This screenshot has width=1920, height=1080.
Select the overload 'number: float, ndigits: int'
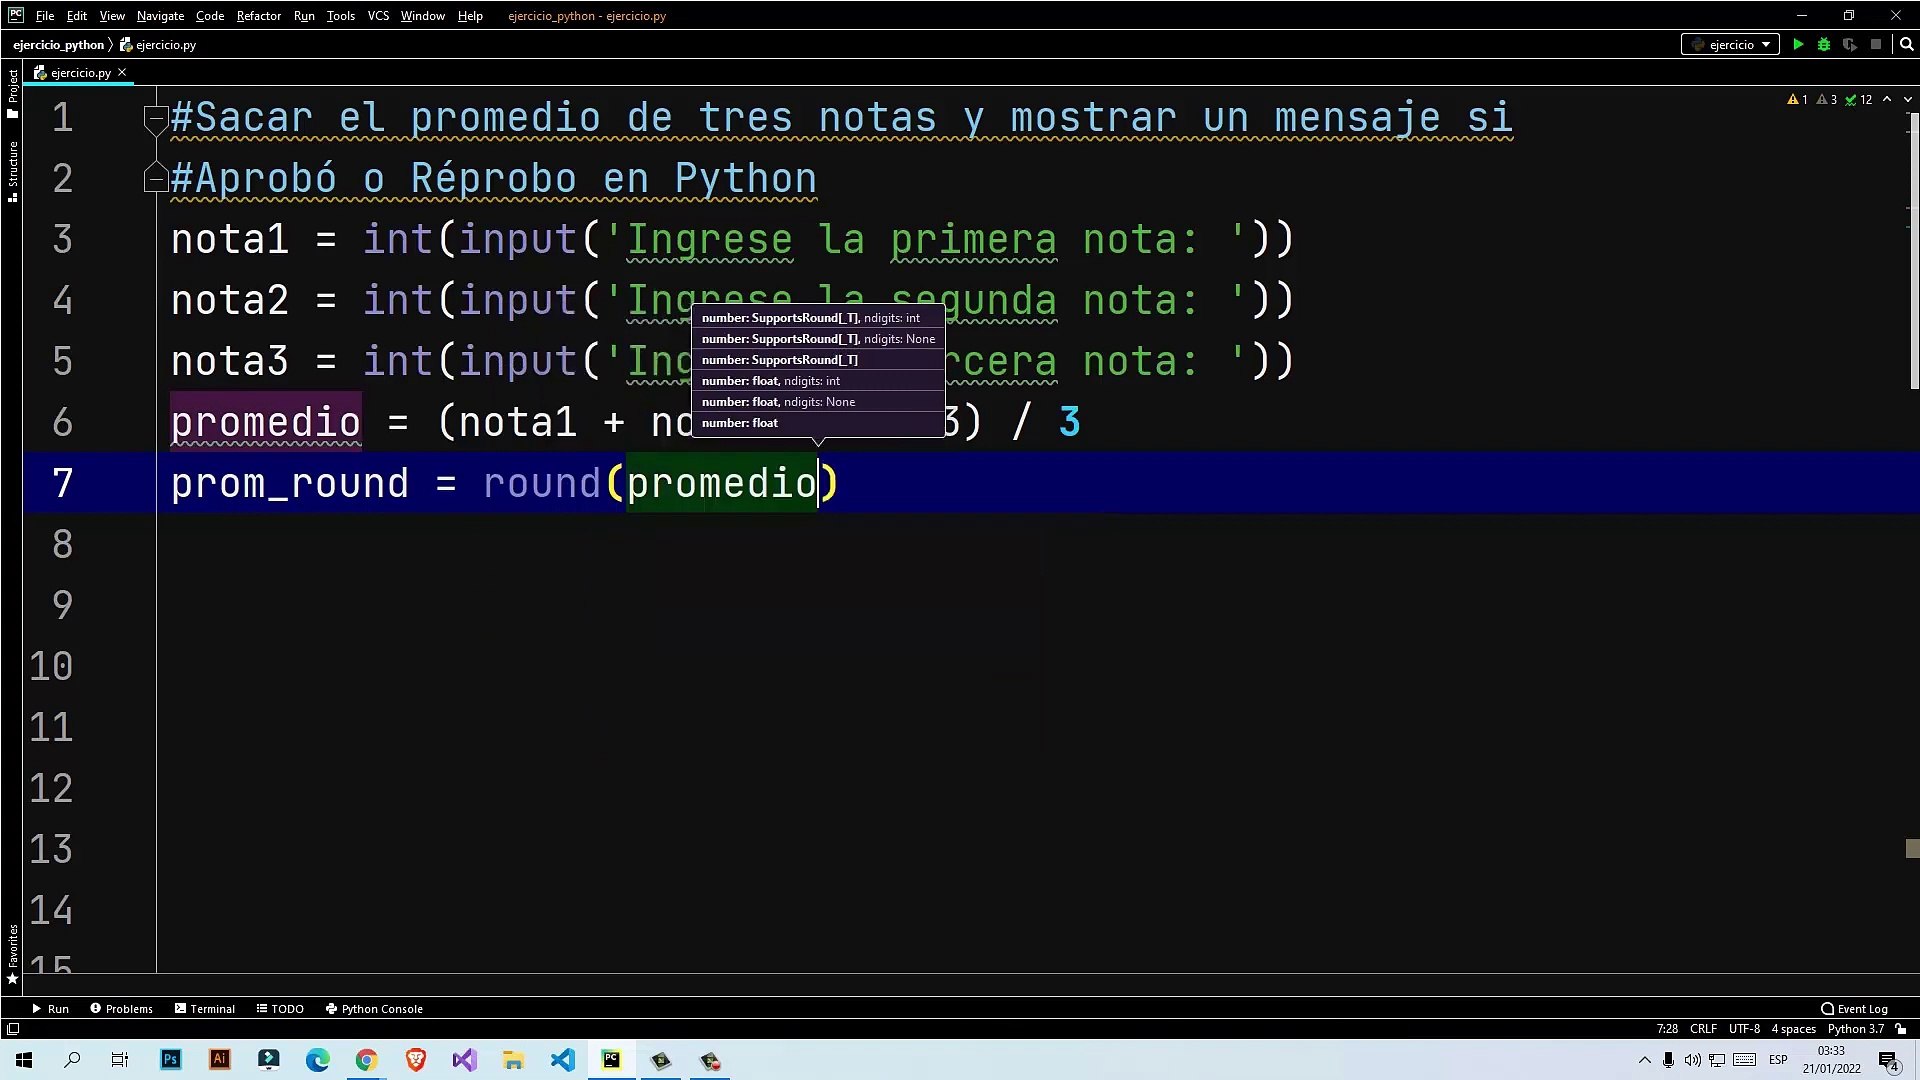click(x=770, y=381)
